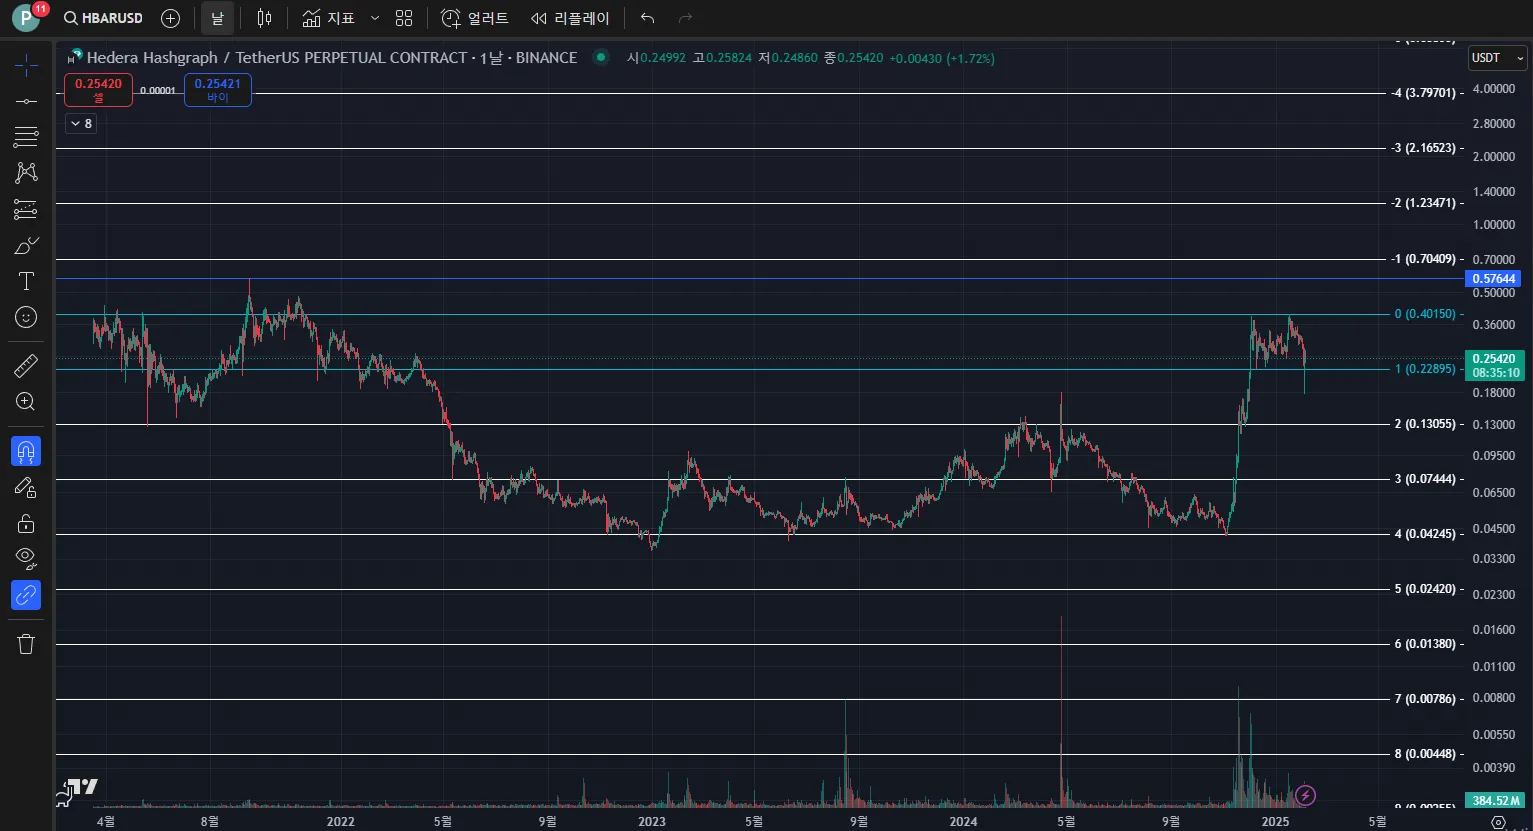
Task: Click the red 0.25420 sell button
Action: tap(98, 90)
